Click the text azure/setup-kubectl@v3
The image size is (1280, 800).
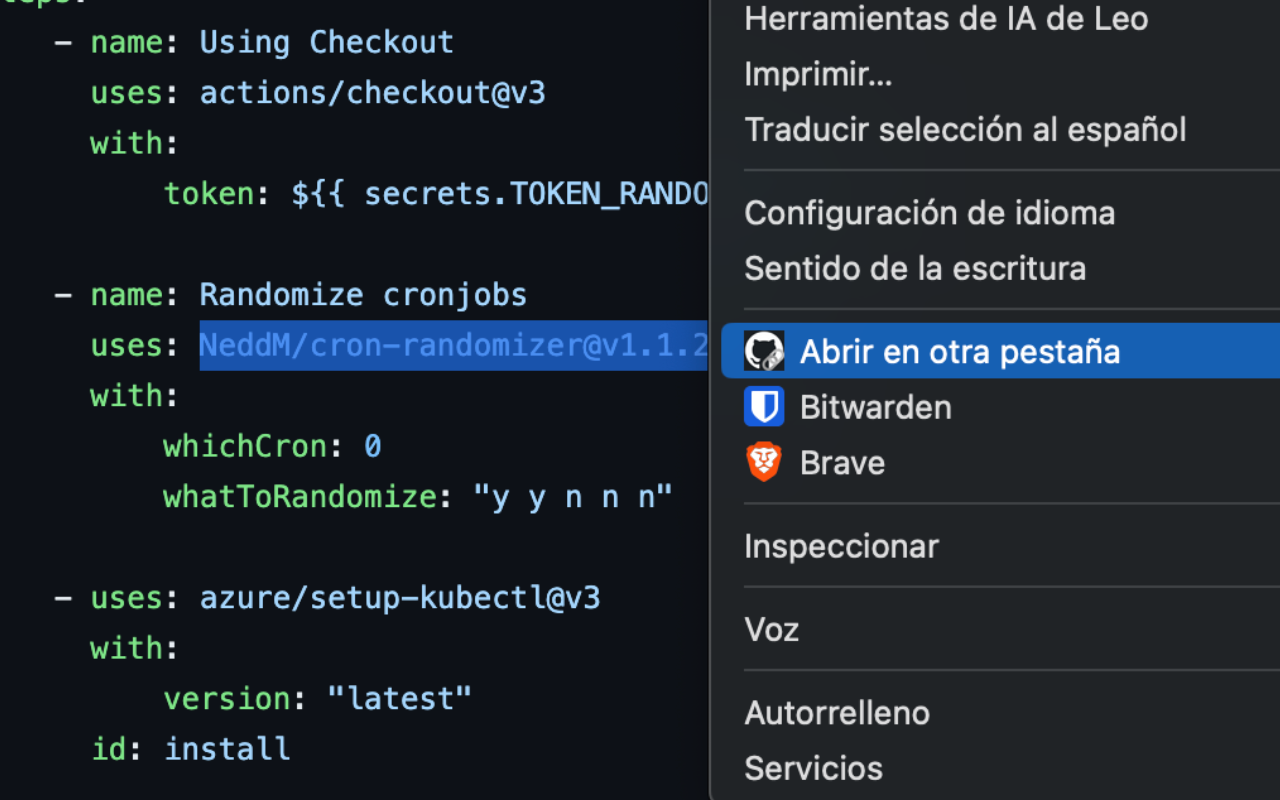coord(400,598)
